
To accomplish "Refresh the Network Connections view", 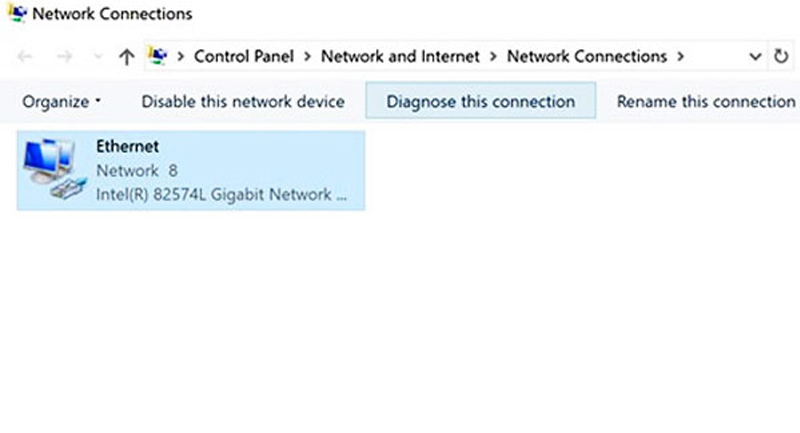I will (x=781, y=56).
